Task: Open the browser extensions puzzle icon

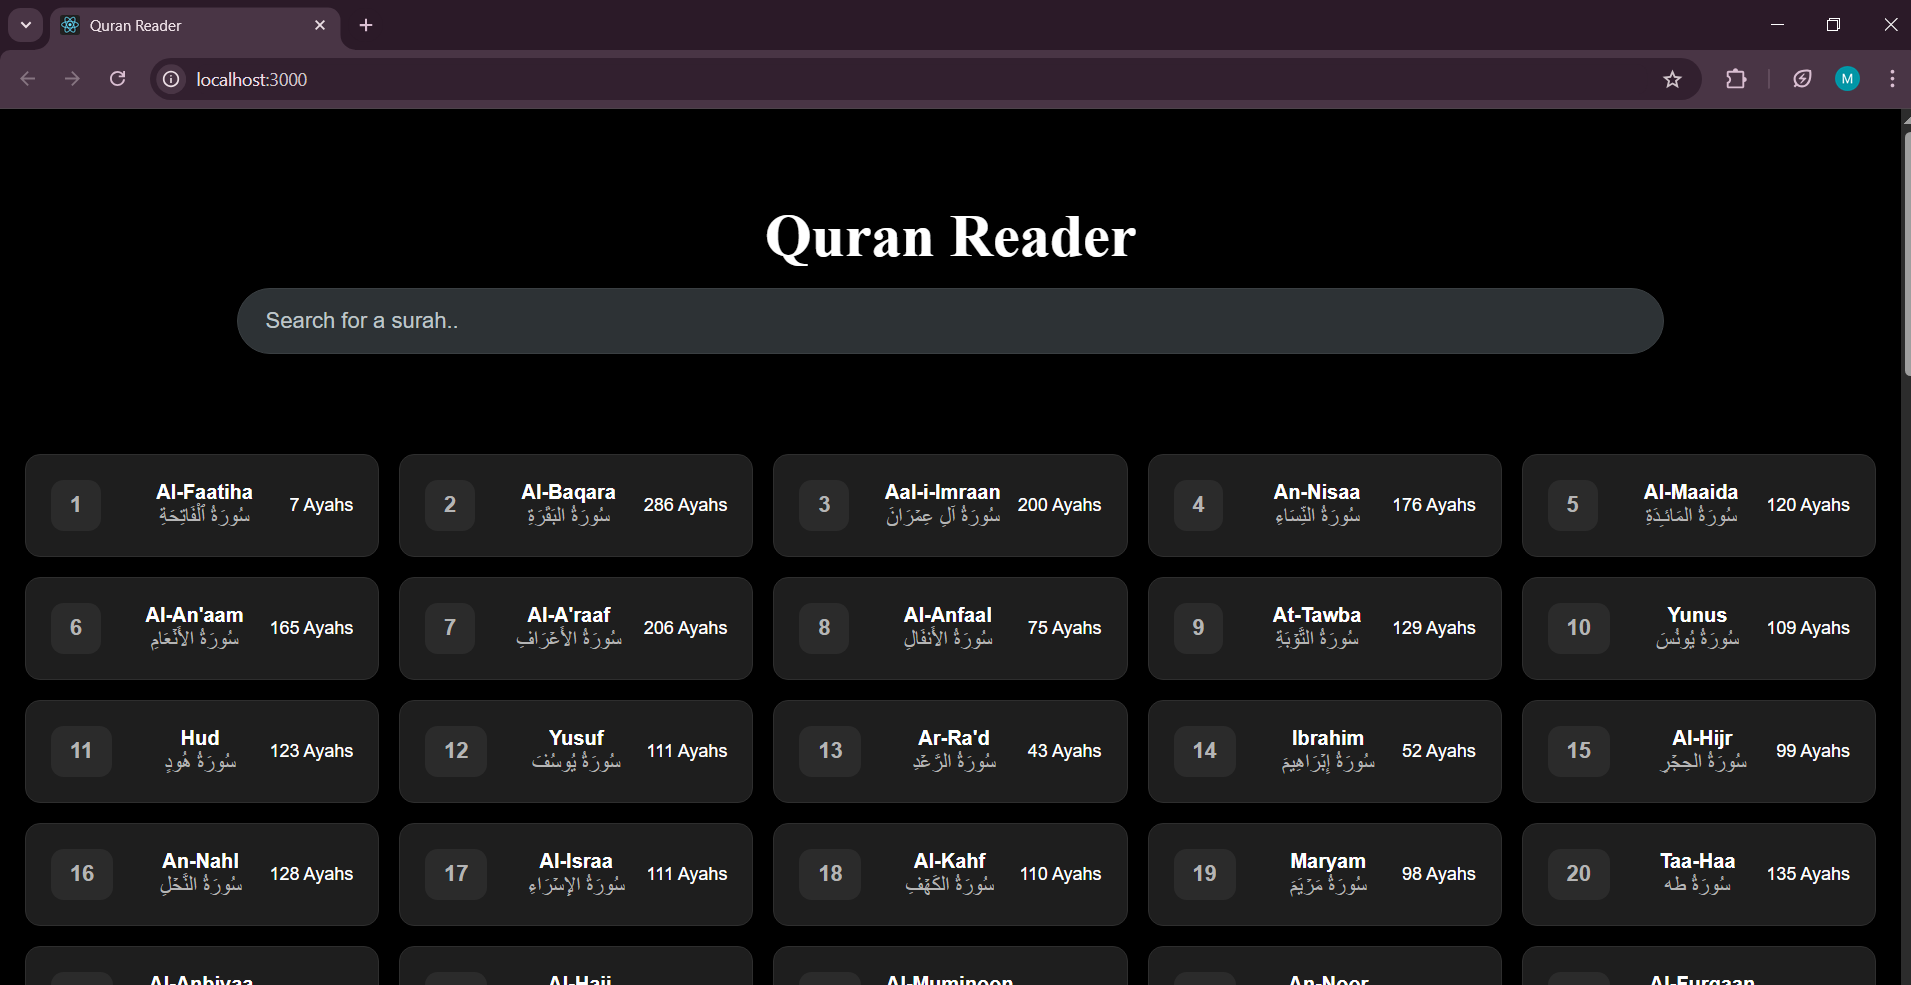Action: [1736, 79]
